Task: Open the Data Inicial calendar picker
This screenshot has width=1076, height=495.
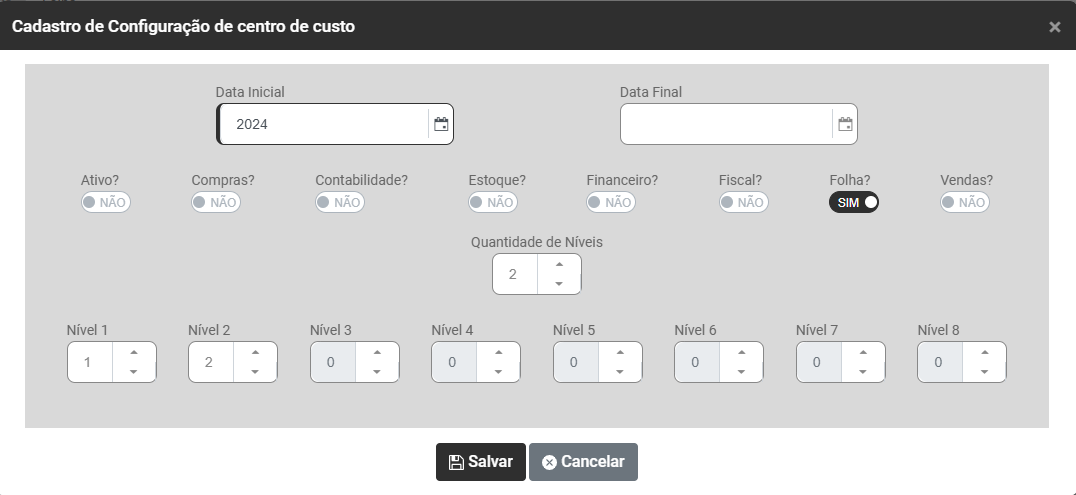Action: point(441,125)
